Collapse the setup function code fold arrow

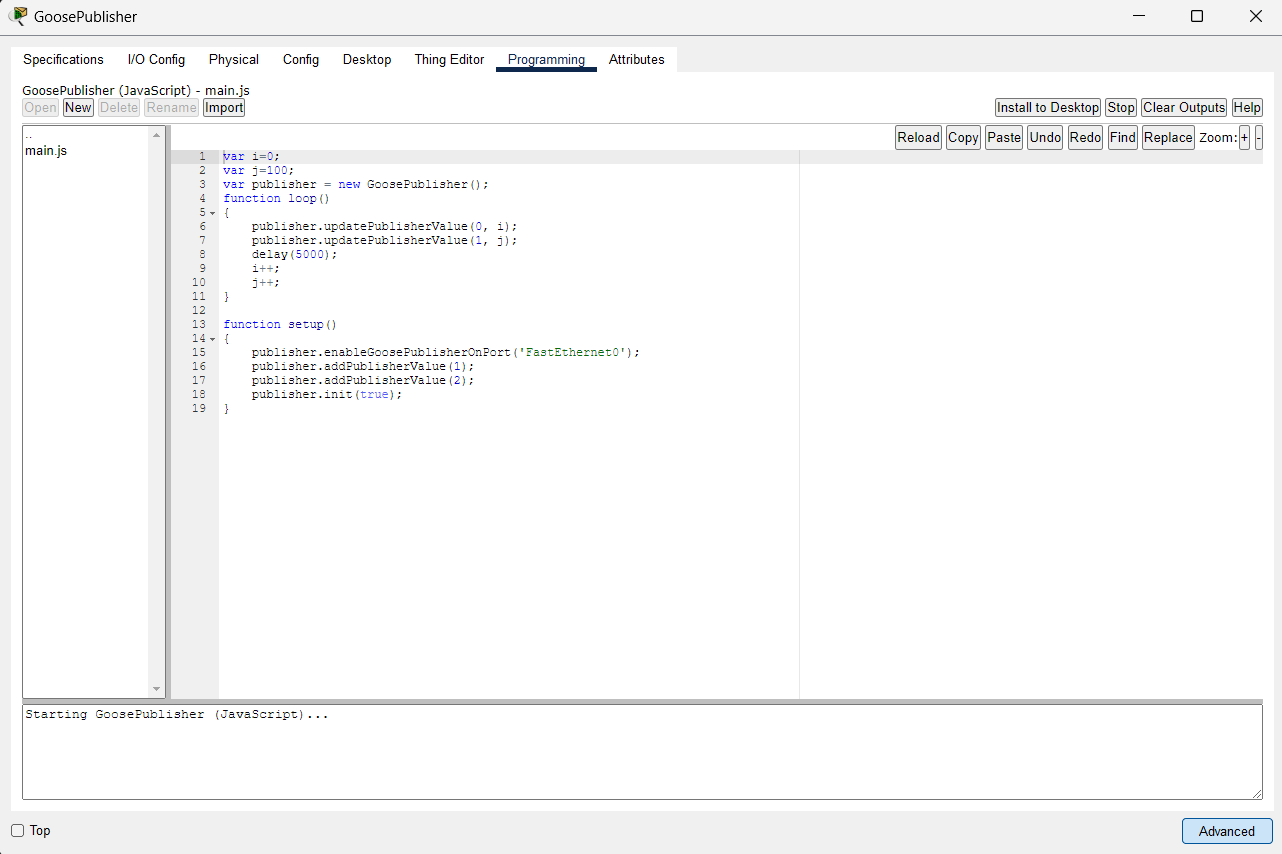[212, 339]
